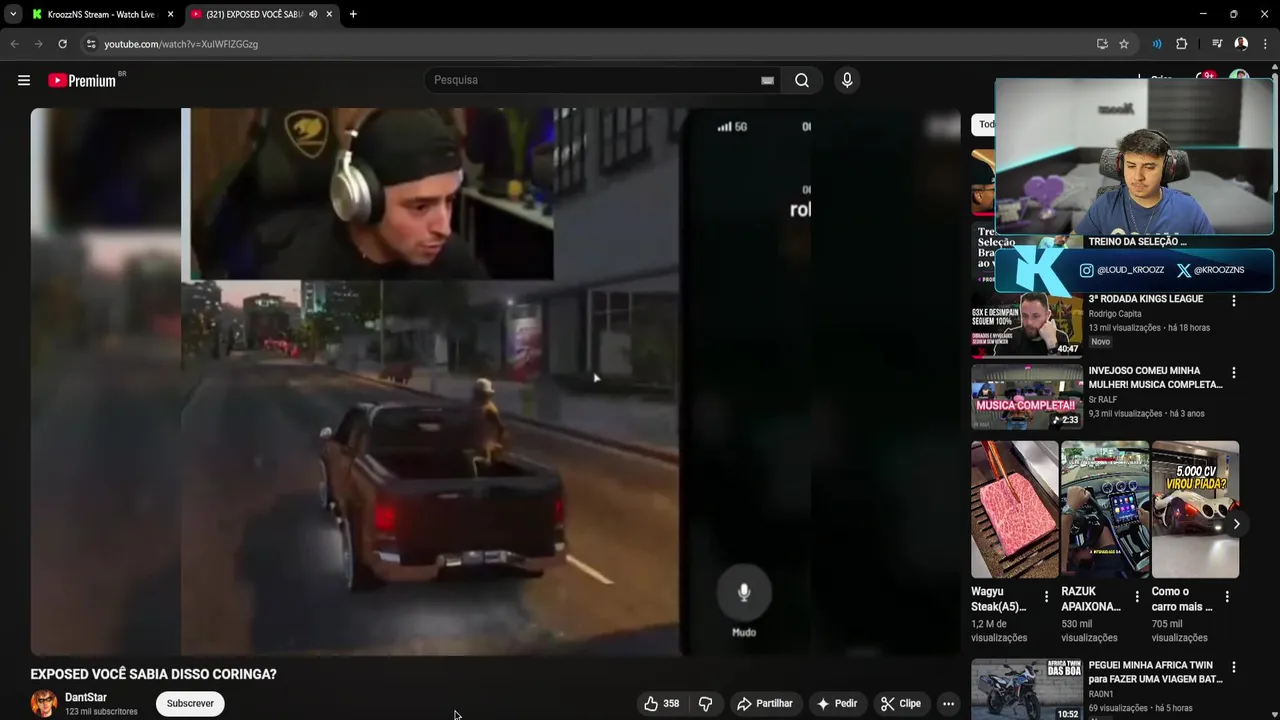Open the Chrome extensions puzzle menu

tap(1182, 44)
